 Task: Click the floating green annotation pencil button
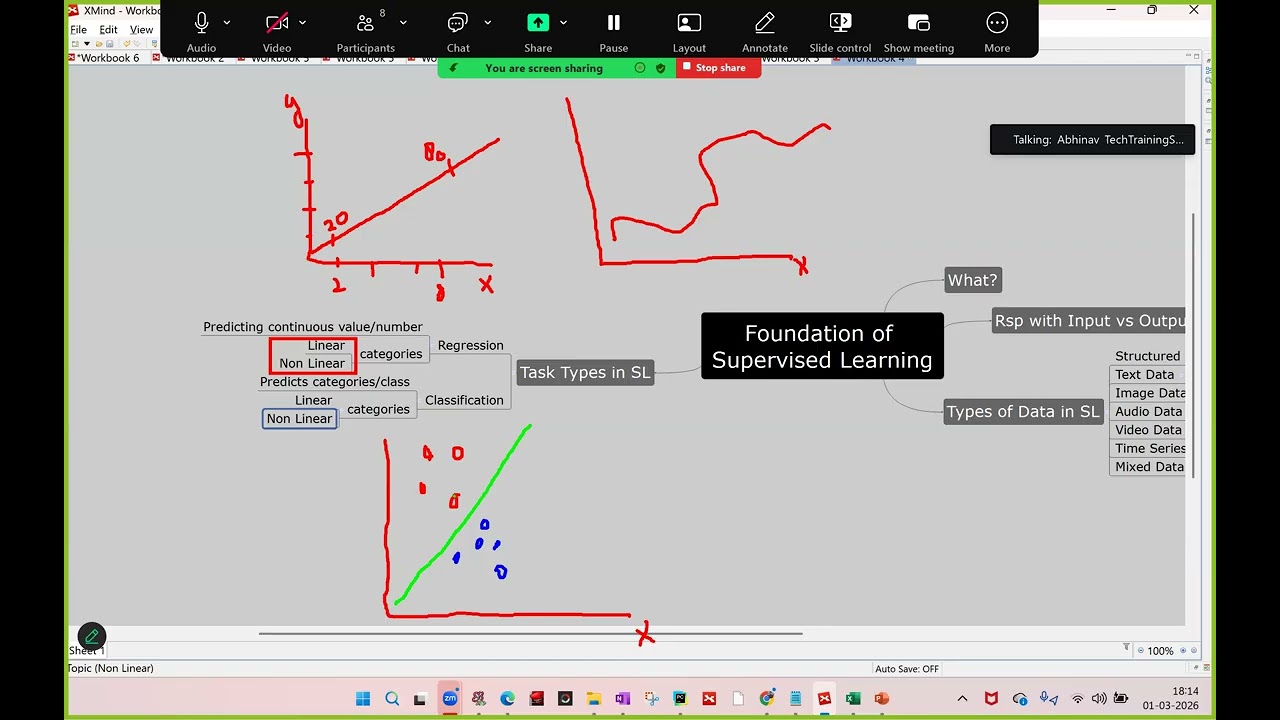pos(91,636)
